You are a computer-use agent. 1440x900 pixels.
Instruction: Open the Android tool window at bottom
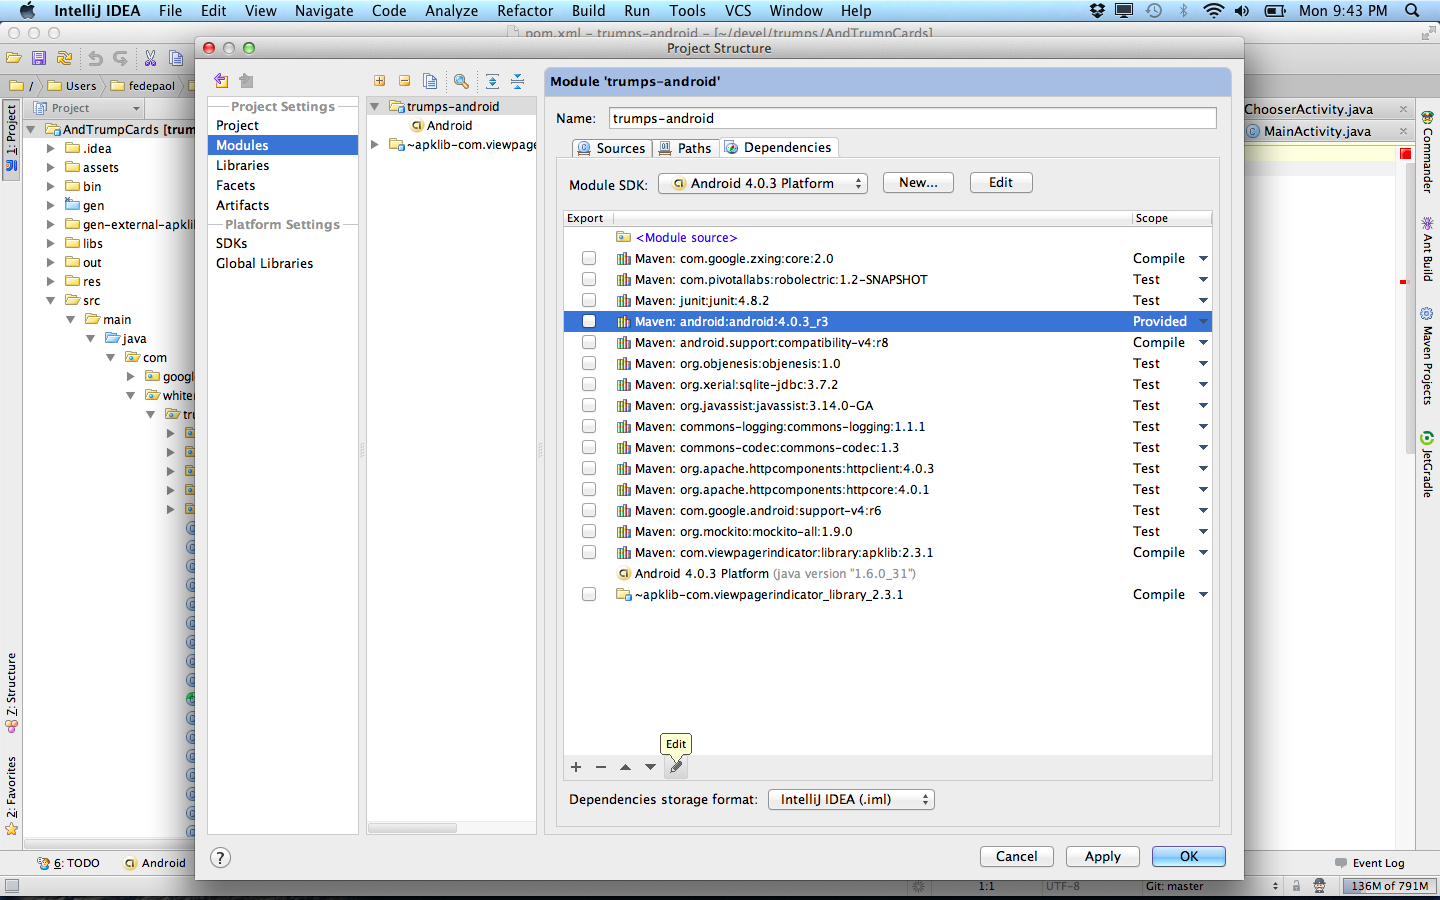click(x=155, y=863)
